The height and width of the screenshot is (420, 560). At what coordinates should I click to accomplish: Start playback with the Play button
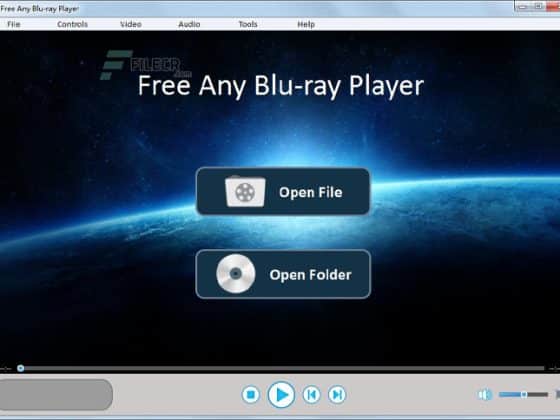[x=281, y=395]
